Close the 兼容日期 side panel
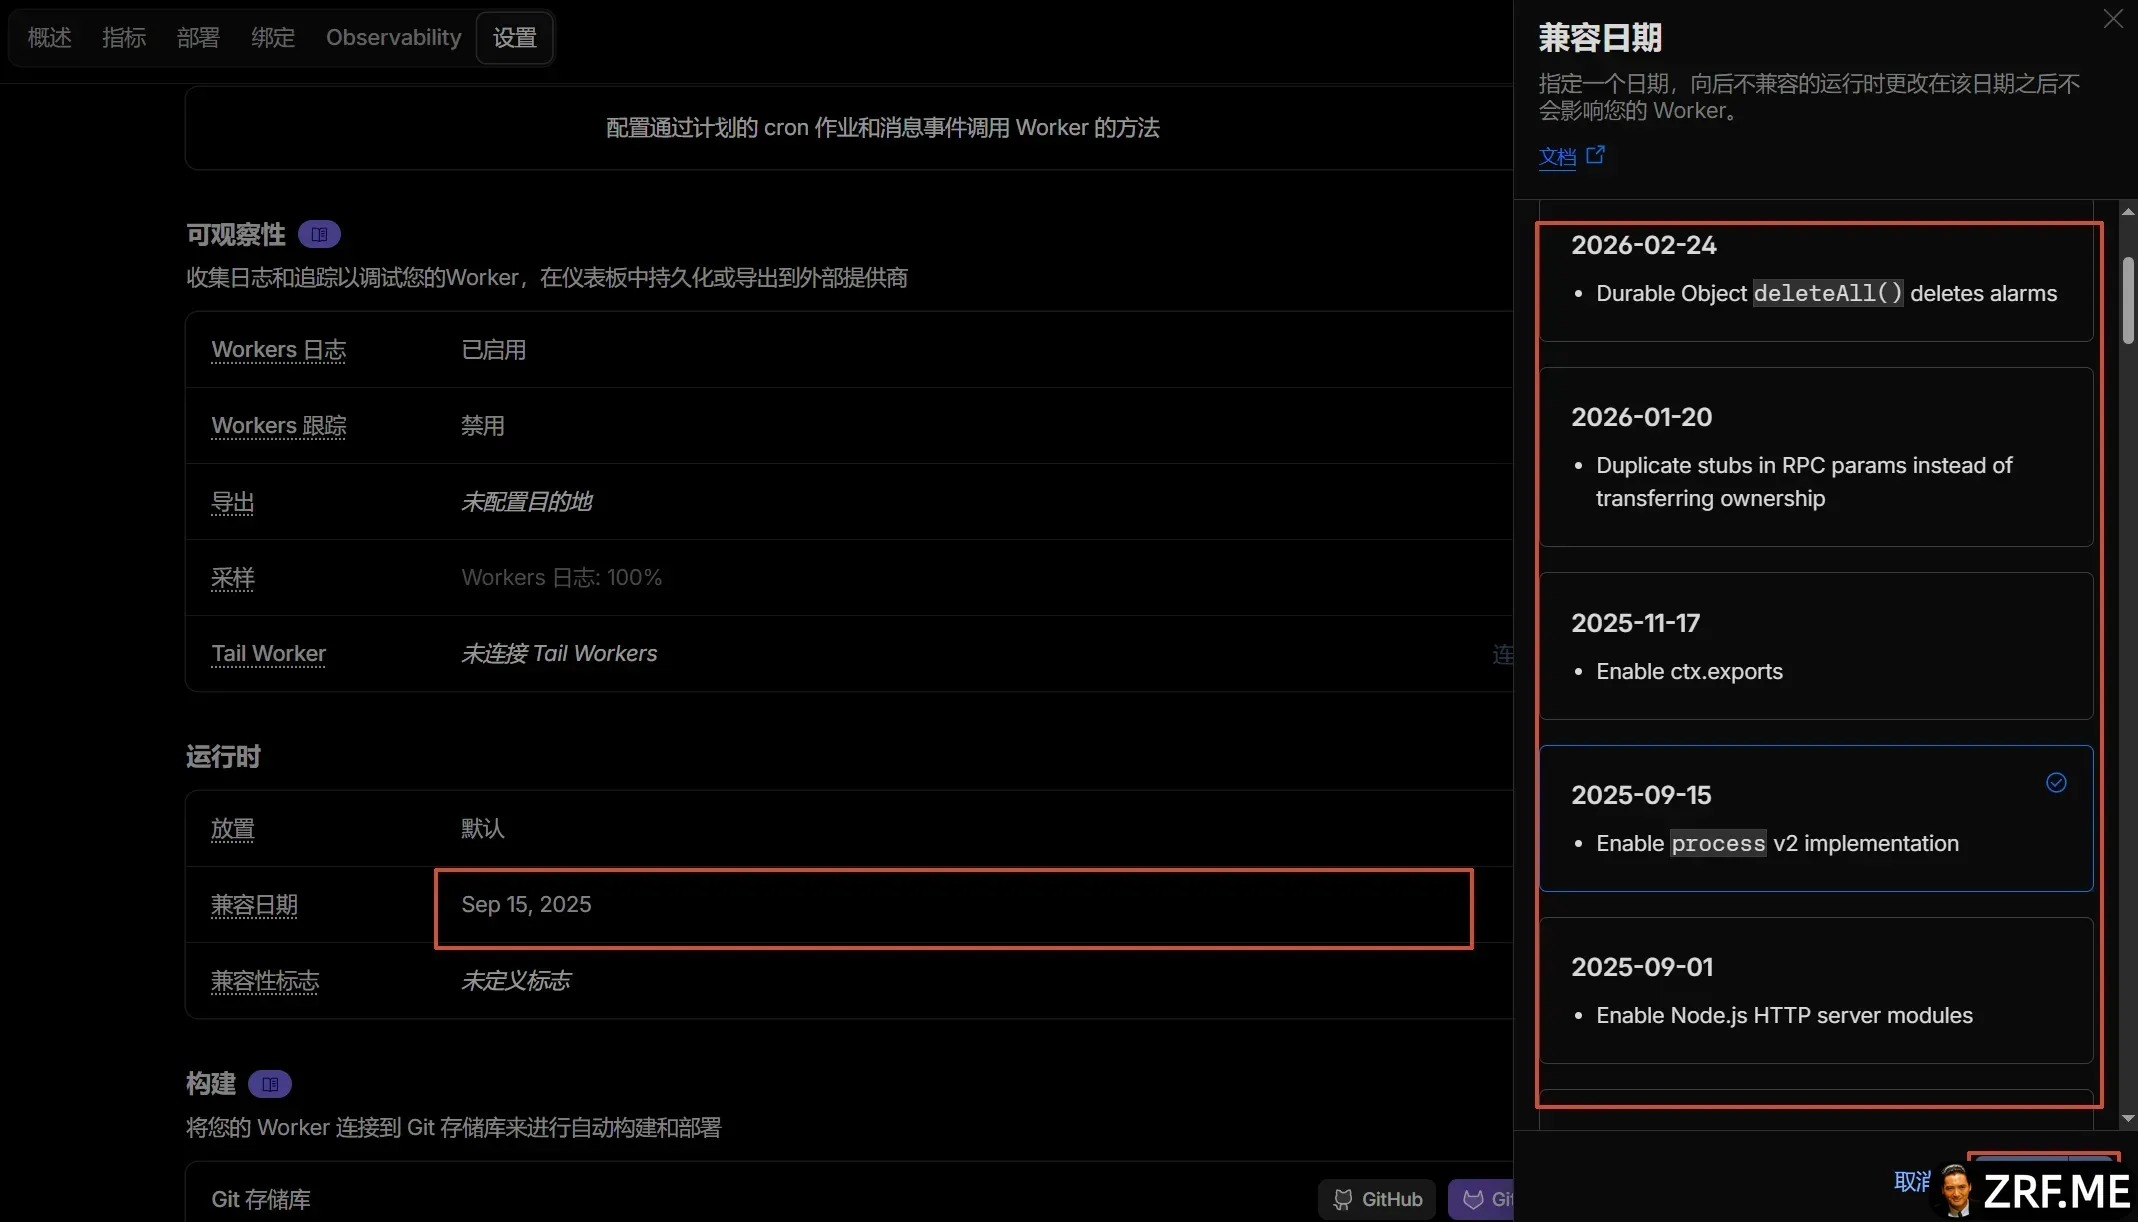The image size is (2138, 1222). click(2113, 19)
